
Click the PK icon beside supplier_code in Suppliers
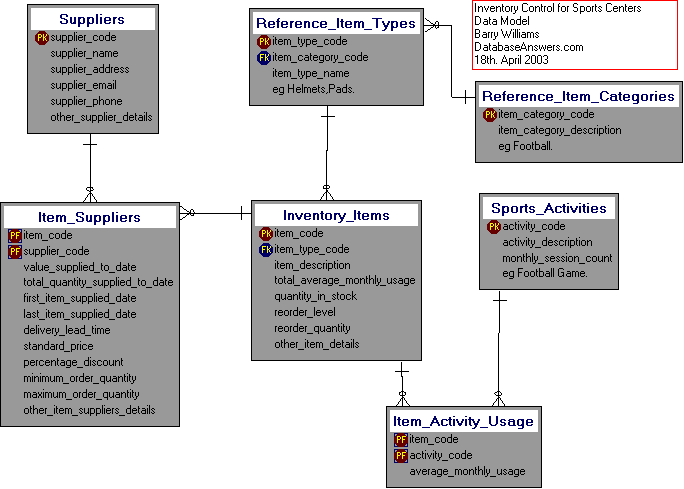42,38
